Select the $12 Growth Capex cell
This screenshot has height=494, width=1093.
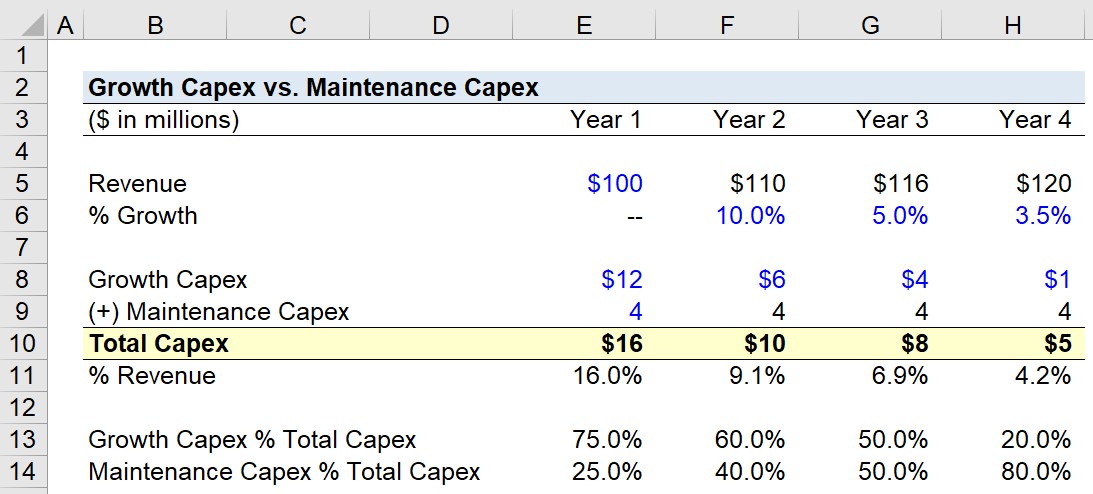click(x=622, y=279)
